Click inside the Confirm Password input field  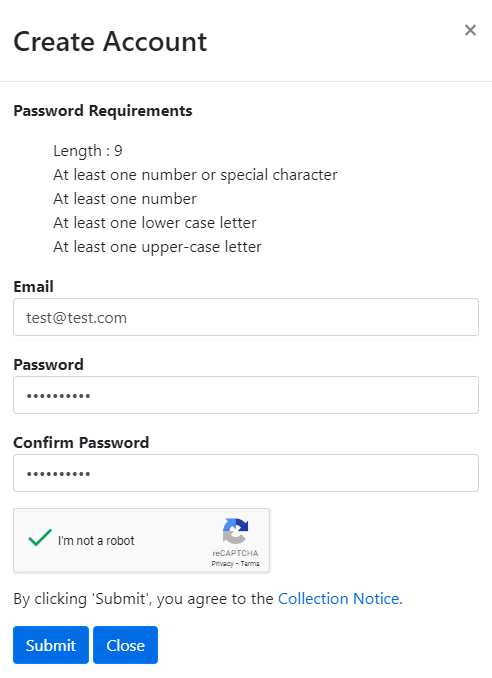pyautogui.click(x=246, y=473)
